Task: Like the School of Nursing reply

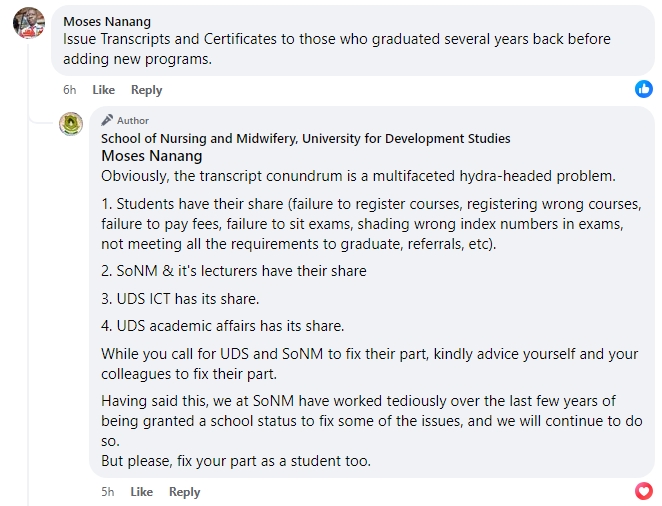Action: coord(141,492)
